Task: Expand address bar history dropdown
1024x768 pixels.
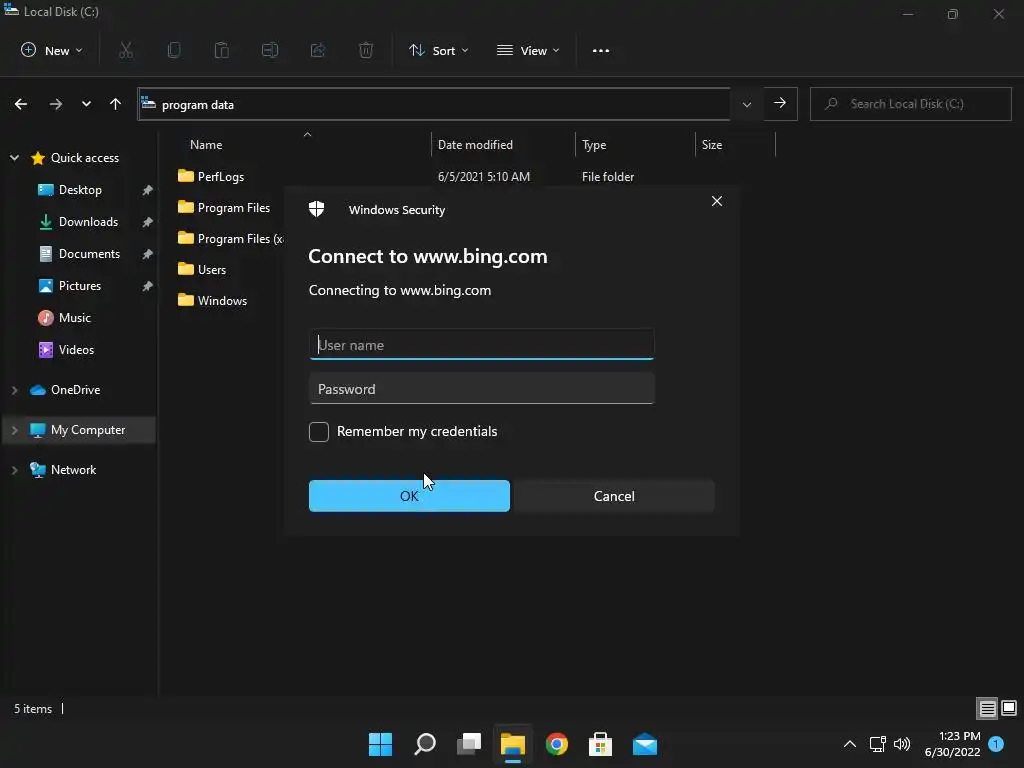Action: point(746,104)
